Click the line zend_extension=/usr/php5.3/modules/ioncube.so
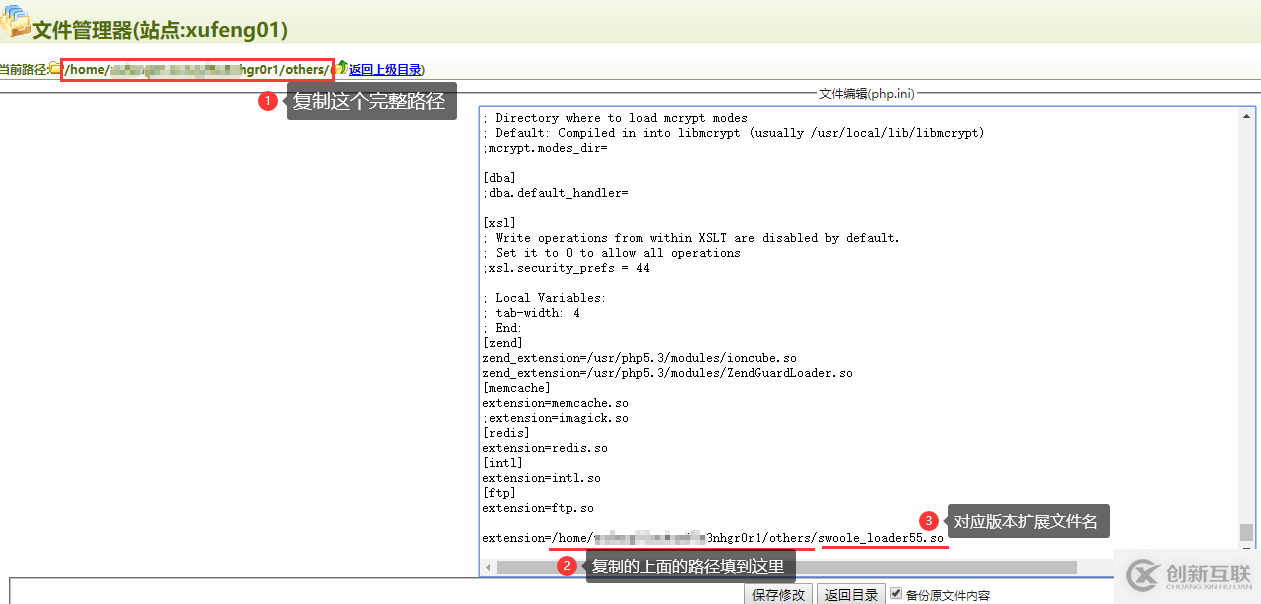The height and width of the screenshot is (604, 1261). click(639, 358)
